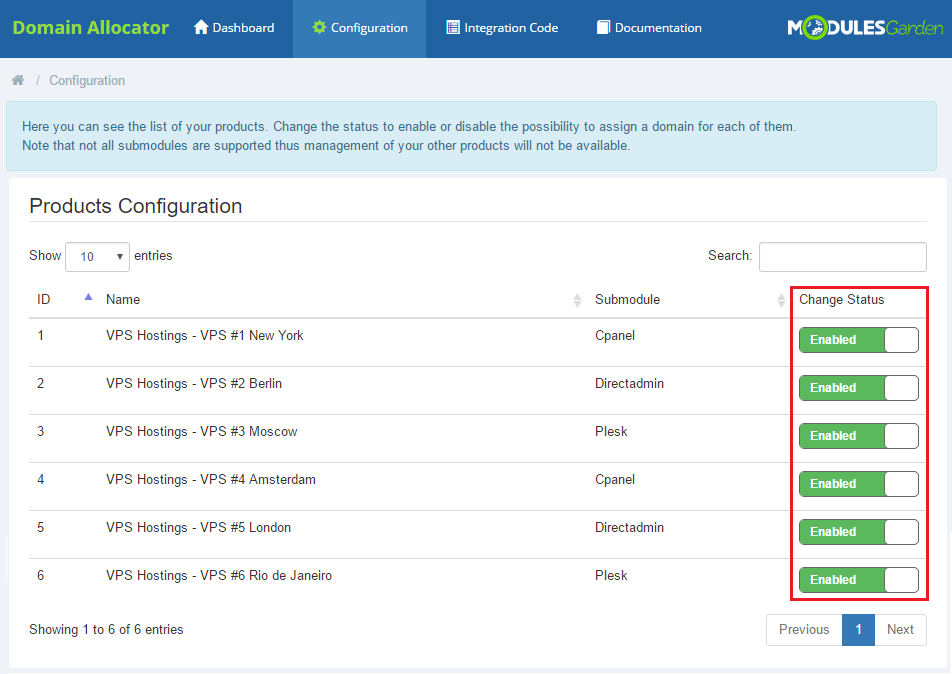The width and height of the screenshot is (952, 674).
Task: Click the Next pagination button
Action: (x=900, y=630)
